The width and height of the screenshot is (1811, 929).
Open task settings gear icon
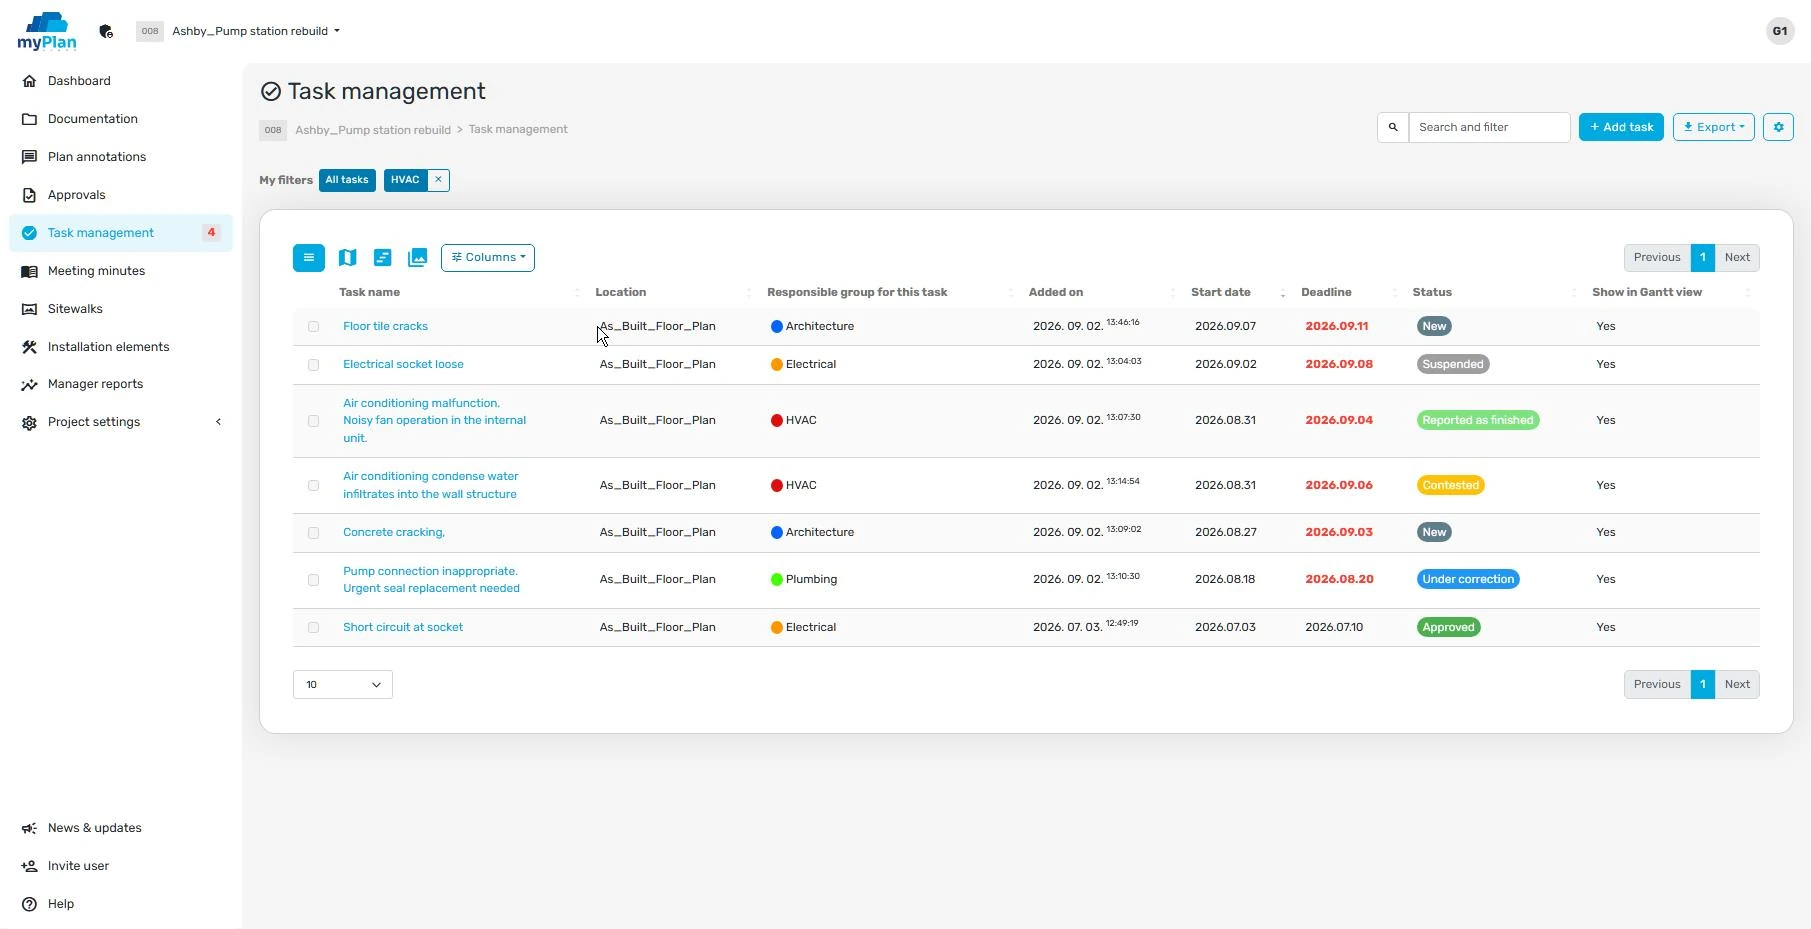click(1778, 127)
